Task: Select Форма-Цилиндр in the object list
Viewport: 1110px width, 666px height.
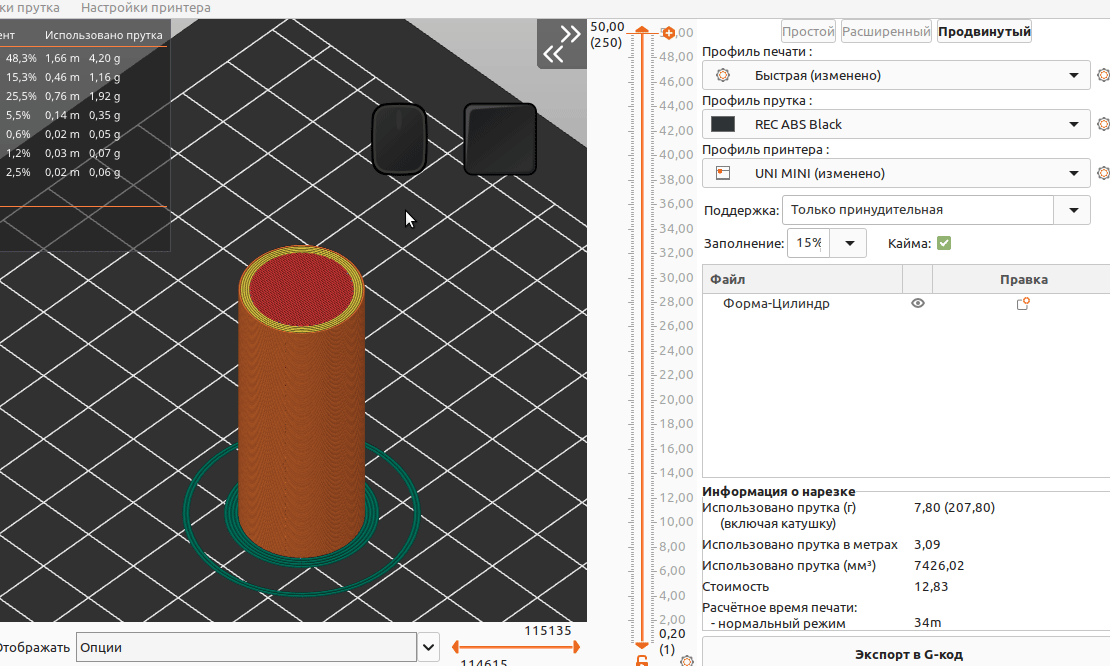Action: tap(776, 304)
